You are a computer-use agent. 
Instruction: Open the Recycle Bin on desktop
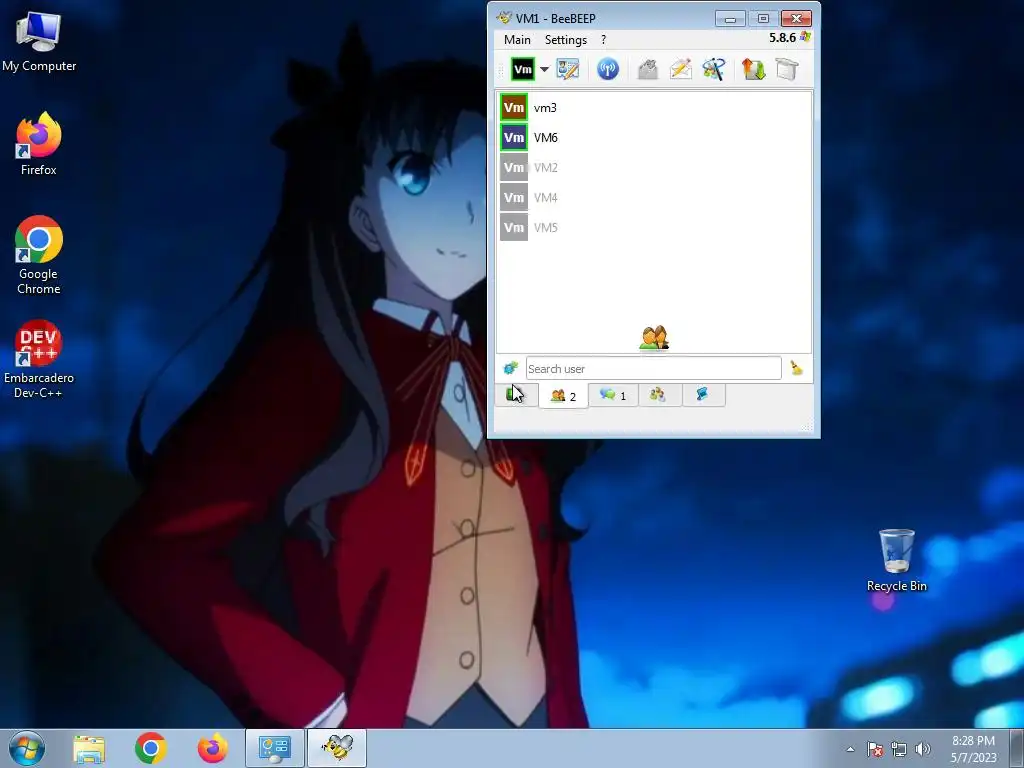896,560
